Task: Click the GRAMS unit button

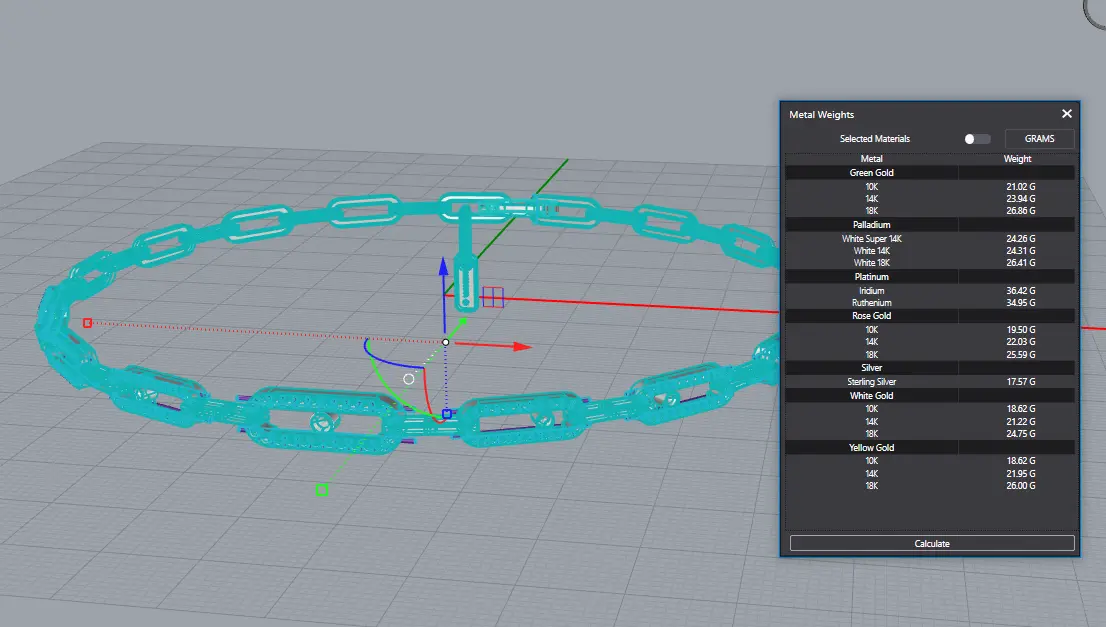Action: click(x=1039, y=139)
